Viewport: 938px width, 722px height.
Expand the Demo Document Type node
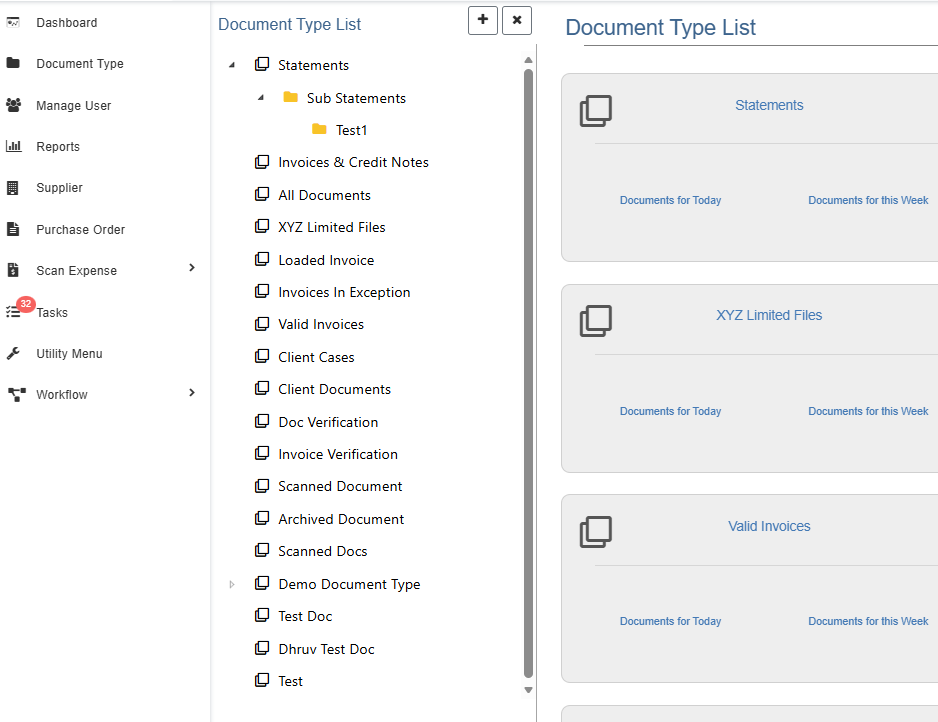click(x=232, y=584)
